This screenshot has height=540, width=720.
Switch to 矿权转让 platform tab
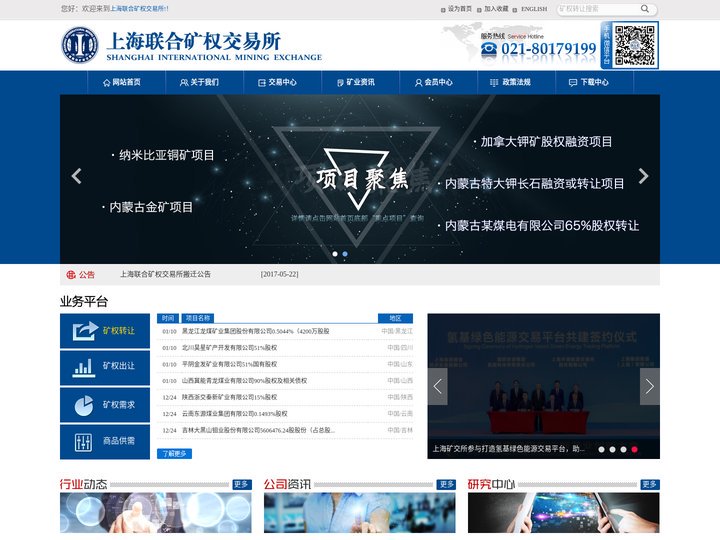[105, 331]
